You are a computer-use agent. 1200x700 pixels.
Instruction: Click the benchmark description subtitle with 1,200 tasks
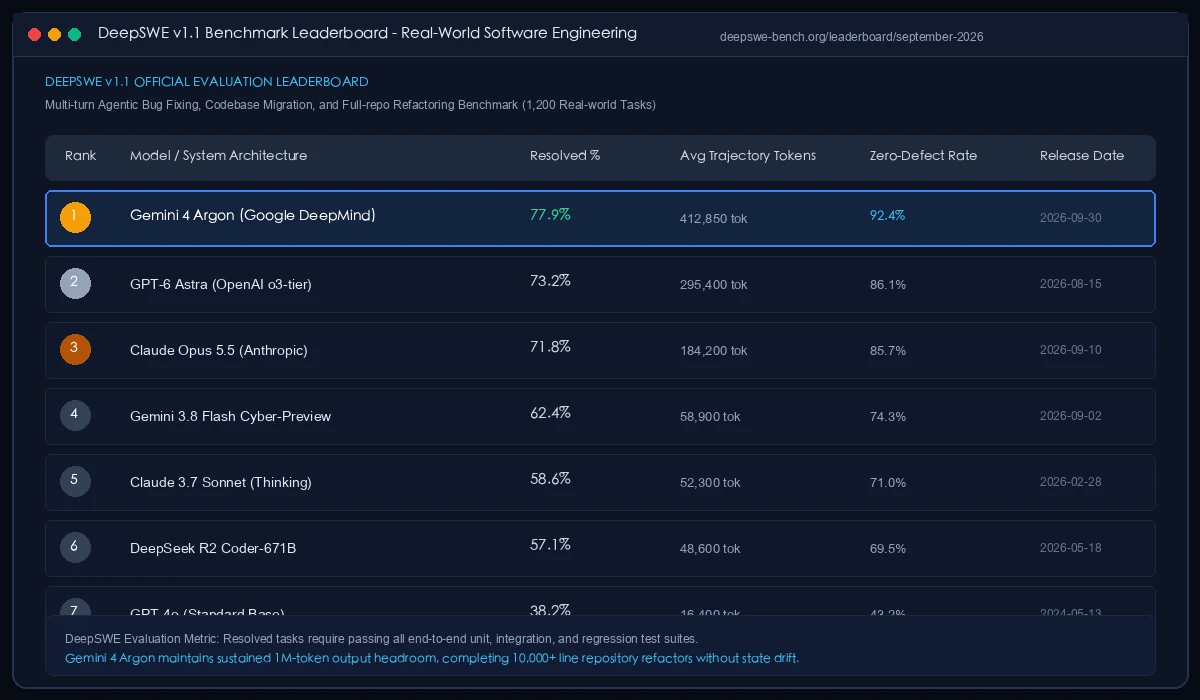tap(350, 105)
